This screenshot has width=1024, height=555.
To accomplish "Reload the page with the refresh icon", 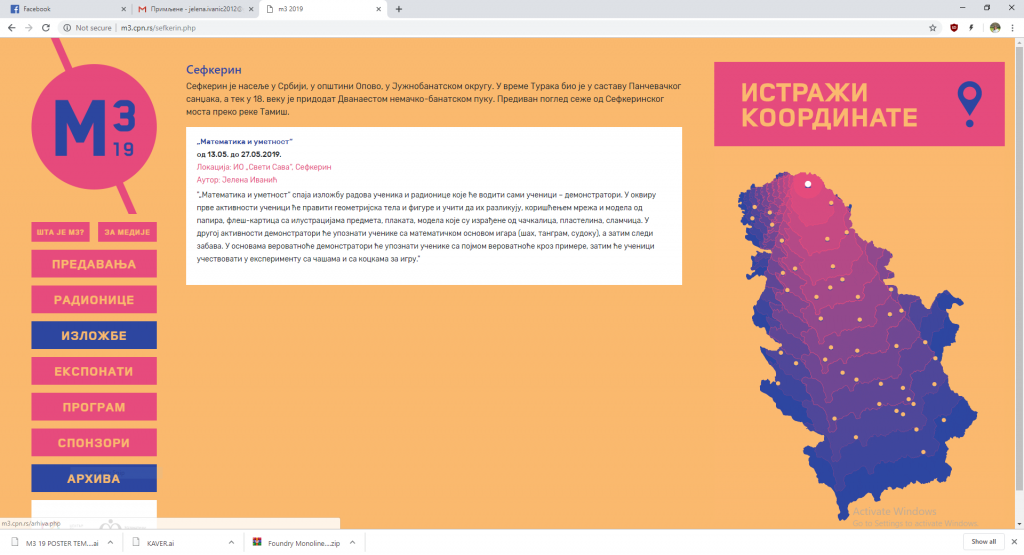I will pyautogui.click(x=47, y=28).
